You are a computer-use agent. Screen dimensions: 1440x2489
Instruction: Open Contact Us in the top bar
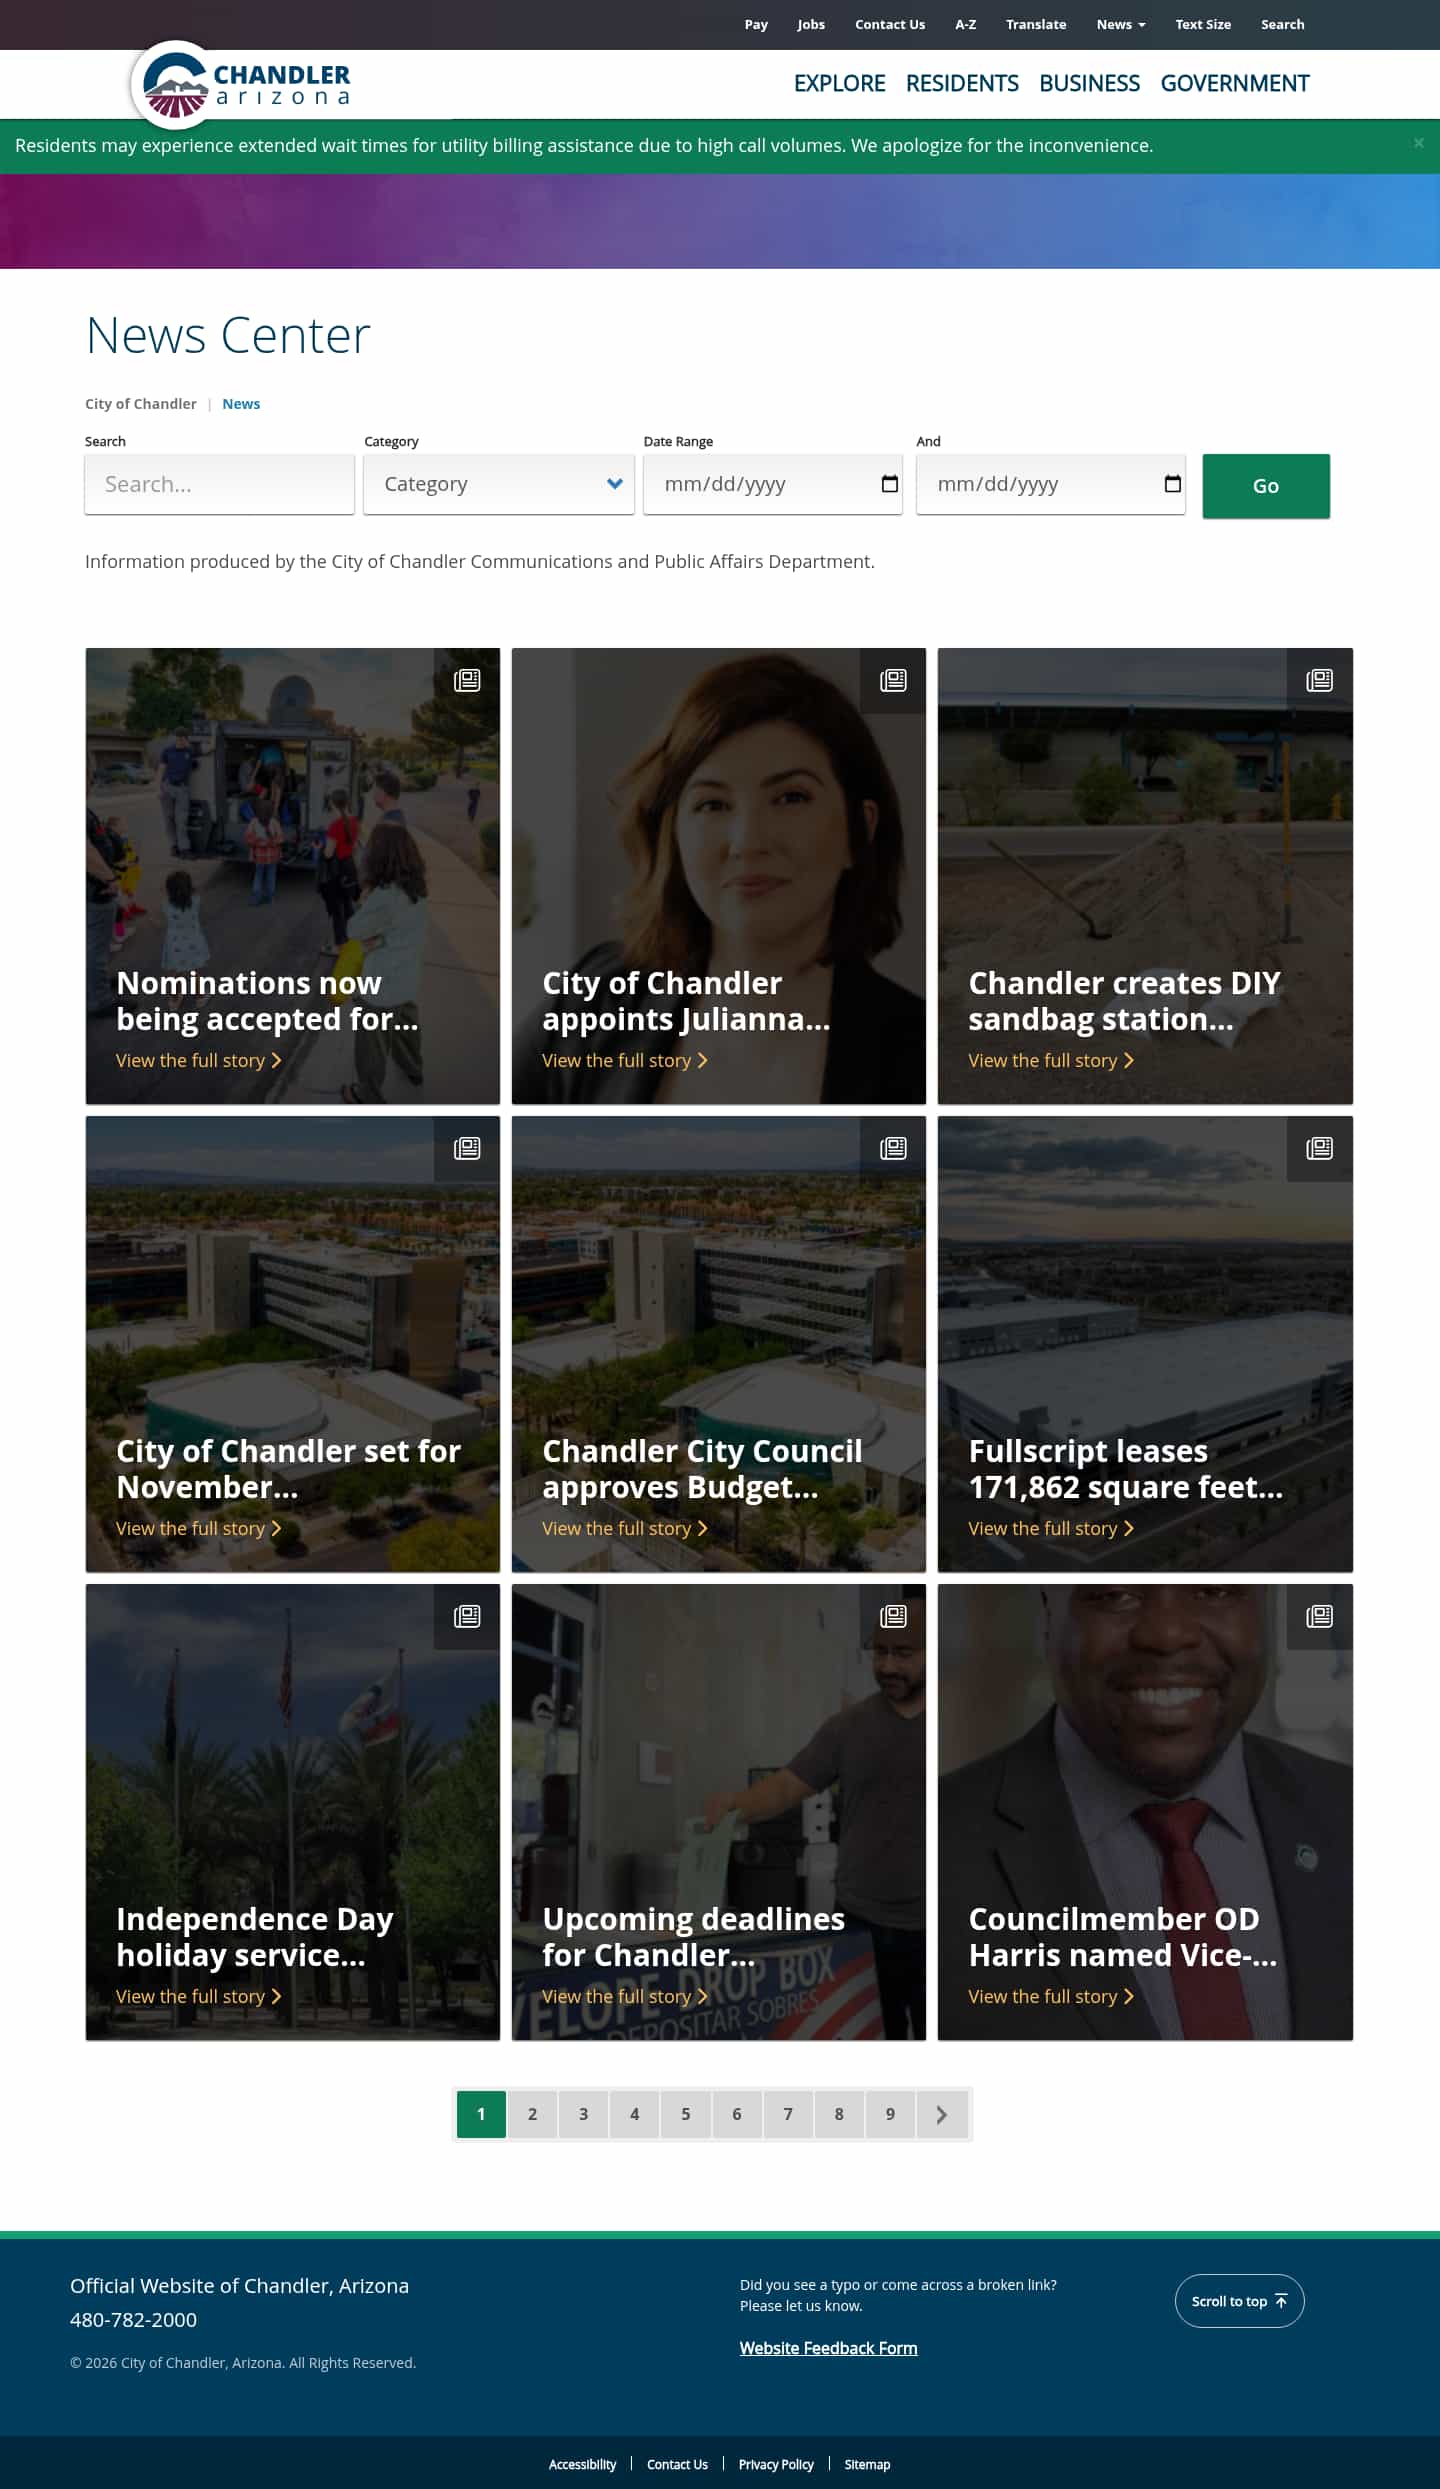(x=890, y=24)
